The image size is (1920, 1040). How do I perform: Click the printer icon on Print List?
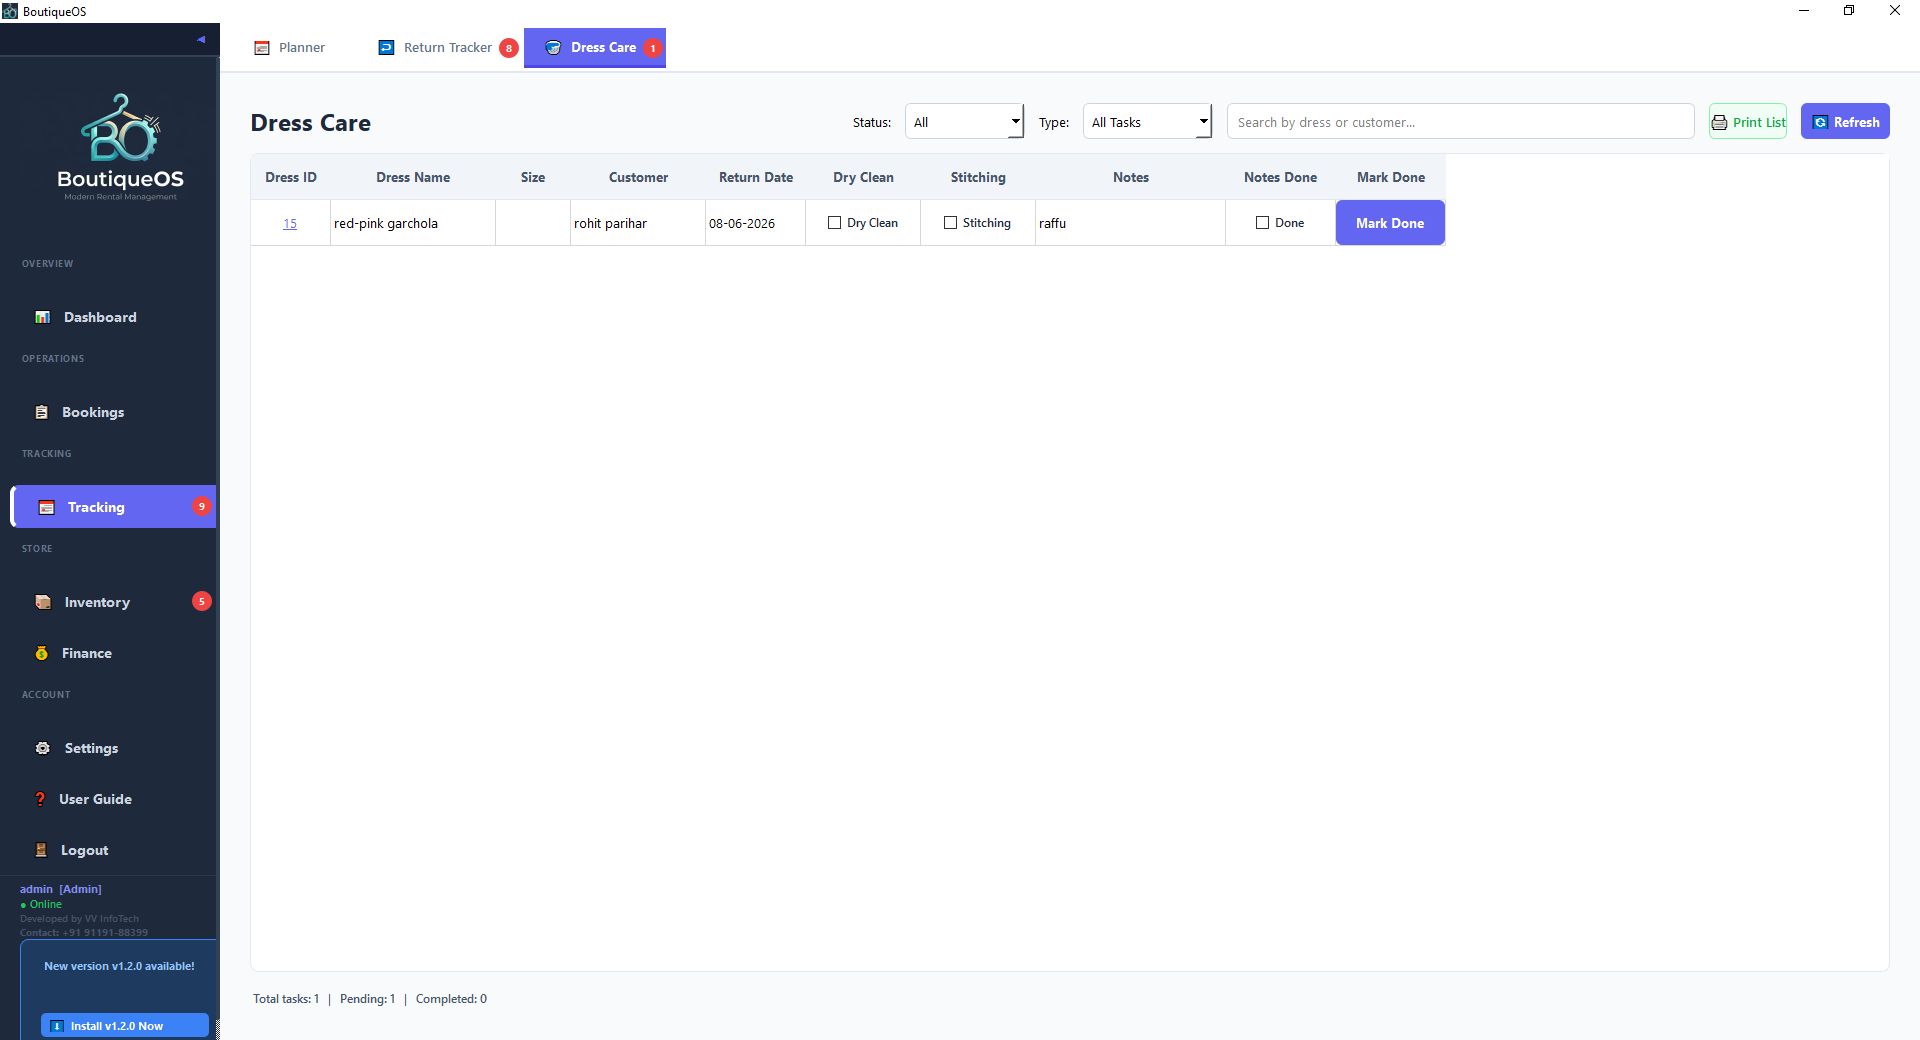click(x=1720, y=122)
